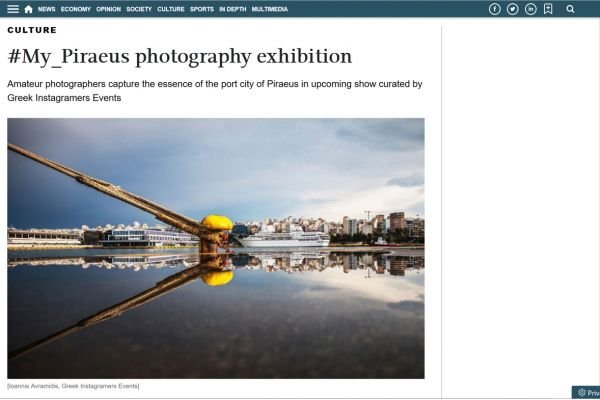This screenshot has width=600, height=400.
Task: Go to homepage via house icon
Action: point(28,9)
